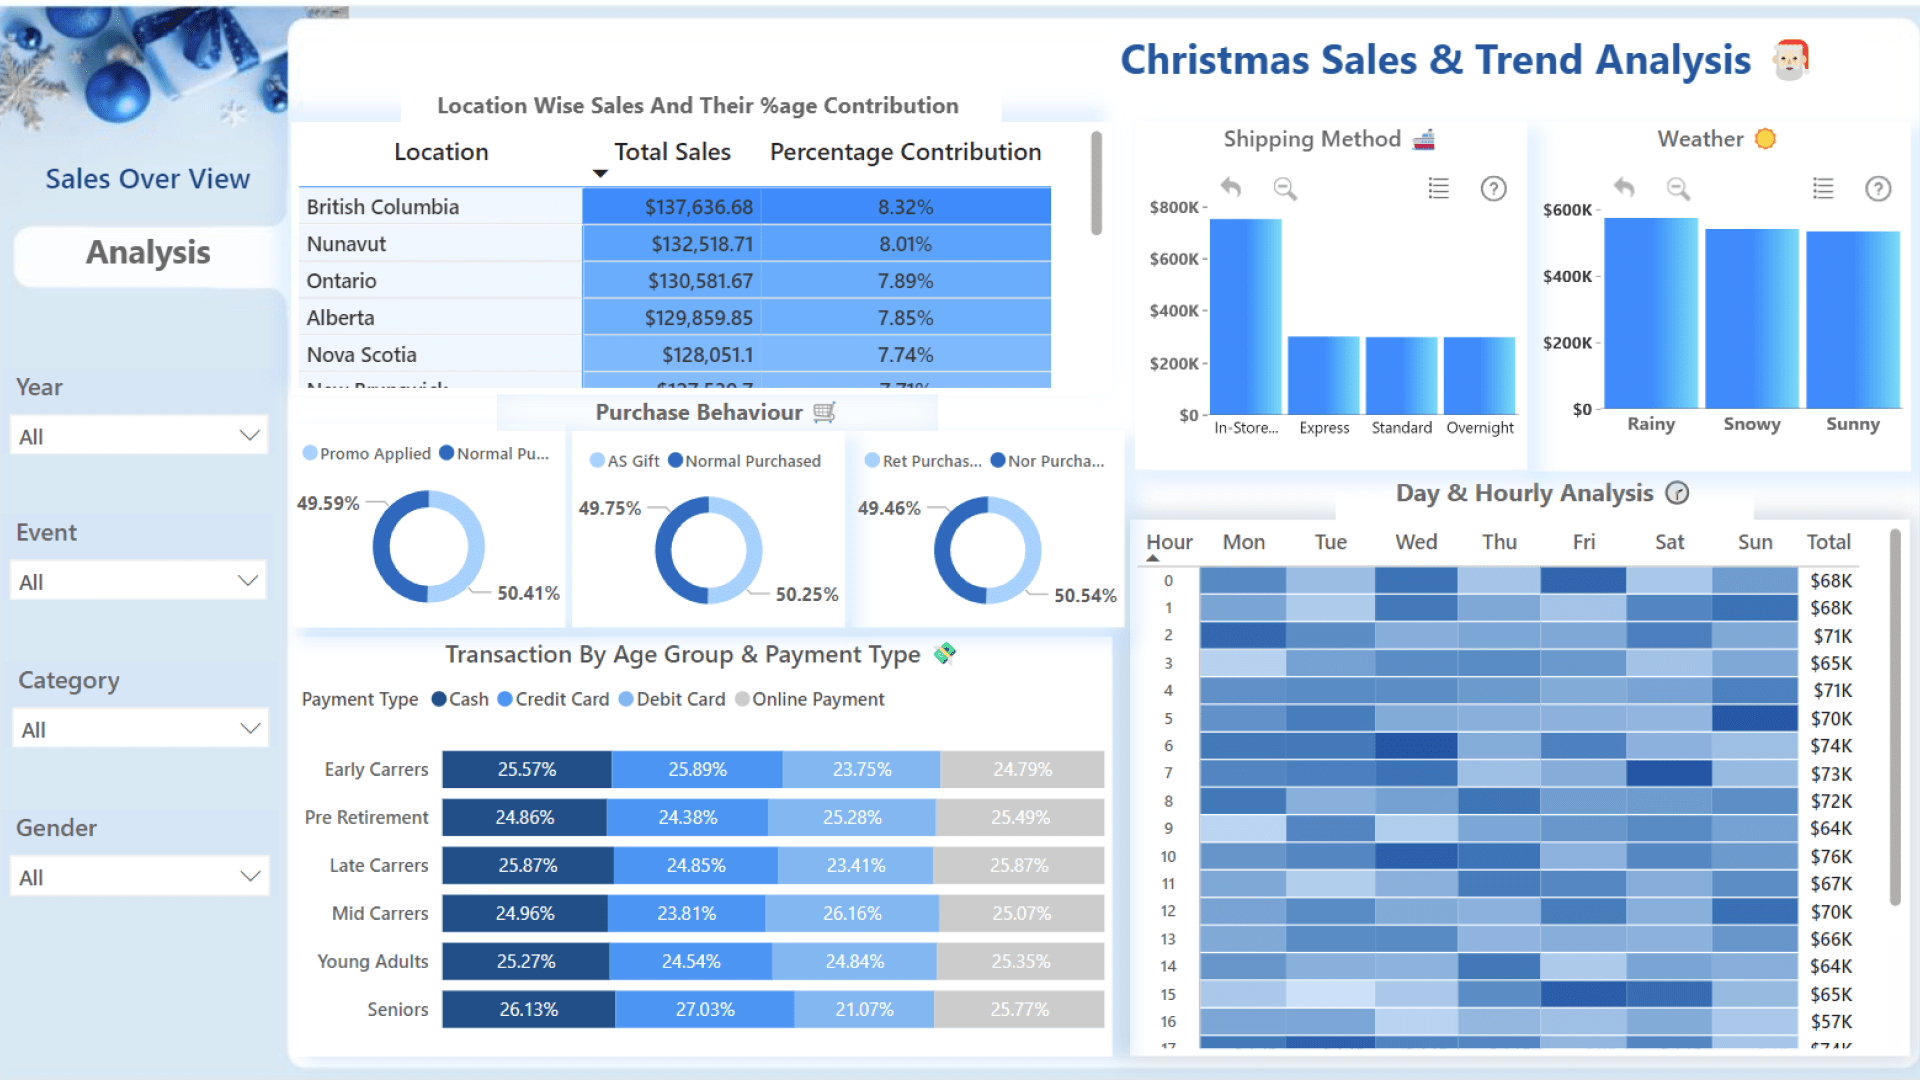The width and height of the screenshot is (1920, 1080).
Task: Open the Event filter dropdown
Action: coord(139,581)
